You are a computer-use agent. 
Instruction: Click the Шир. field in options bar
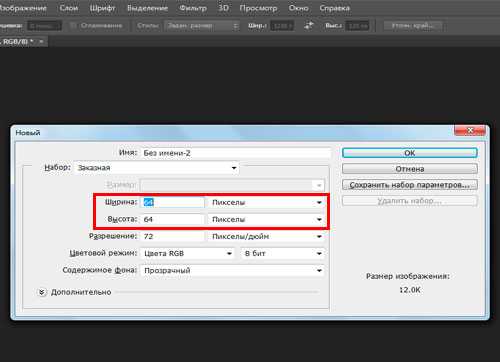coord(282,26)
